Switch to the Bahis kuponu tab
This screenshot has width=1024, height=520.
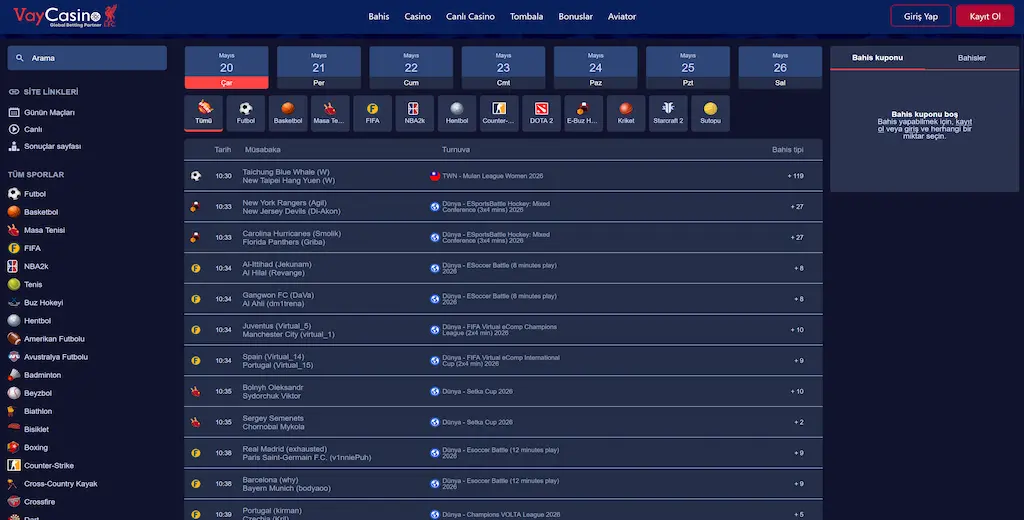click(877, 57)
